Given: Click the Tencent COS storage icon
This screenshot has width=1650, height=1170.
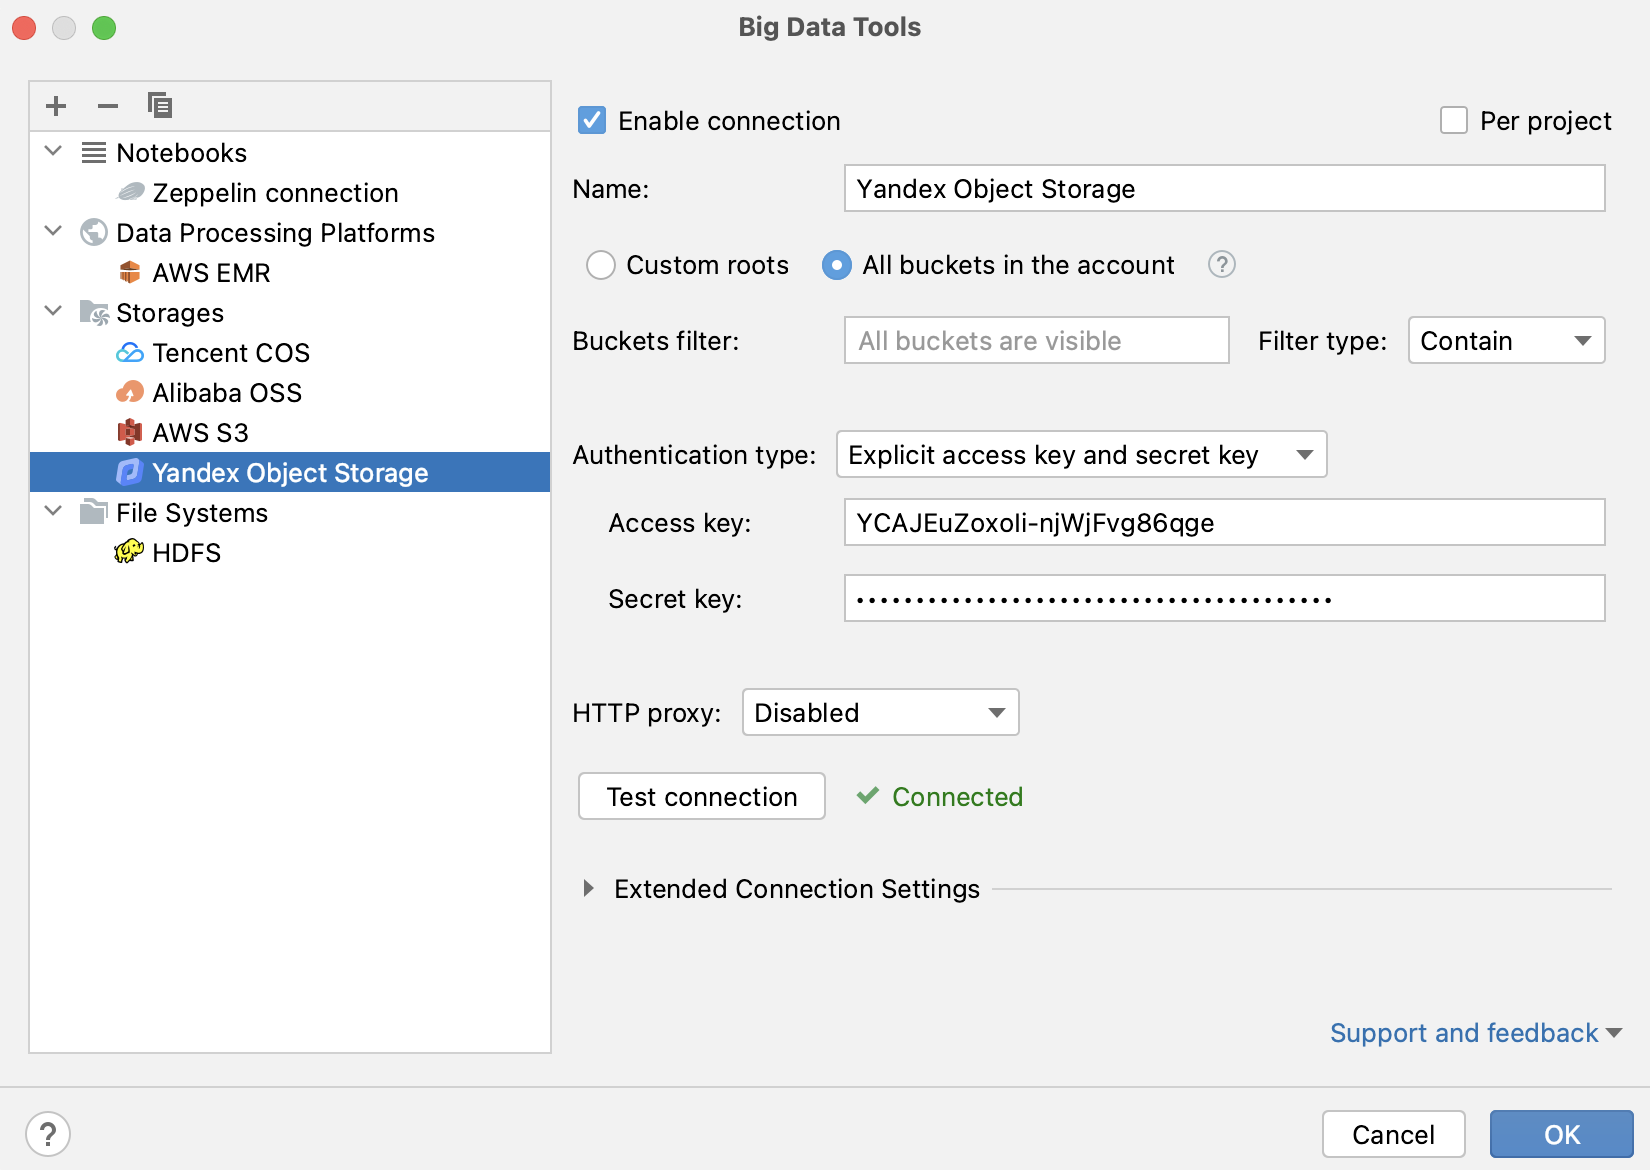Looking at the screenshot, I should click(x=131, y=352).
